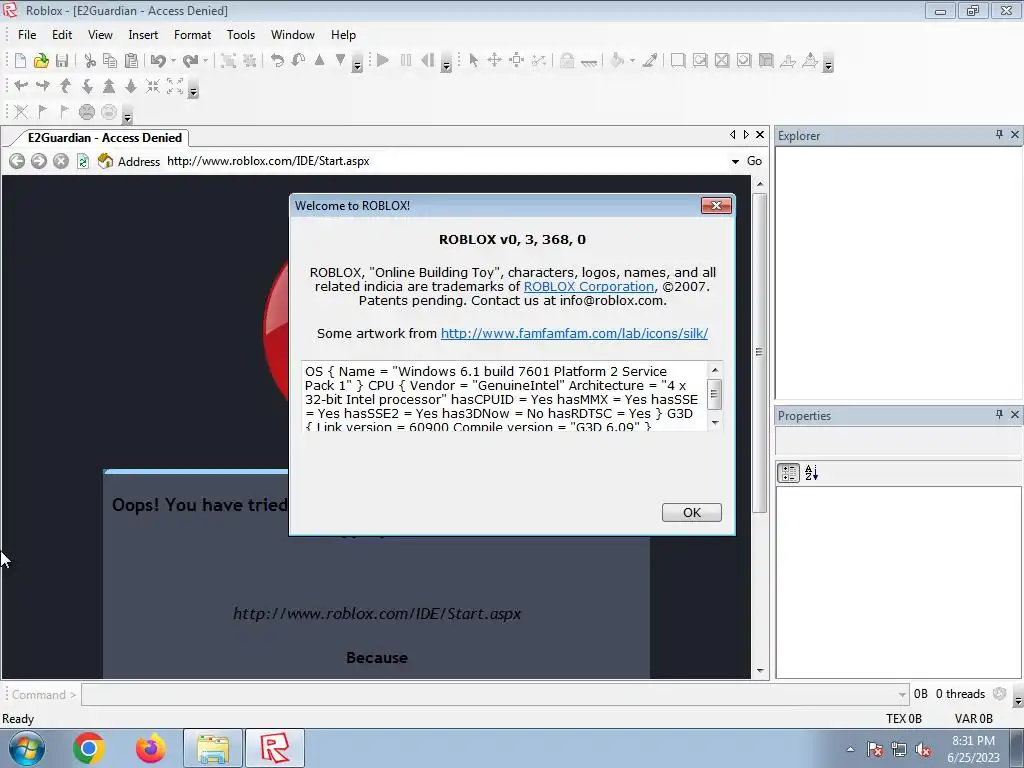Click the X-marked surface icon
The height and width of the screenshot is (768, 1024).
[x=722, y=61]
